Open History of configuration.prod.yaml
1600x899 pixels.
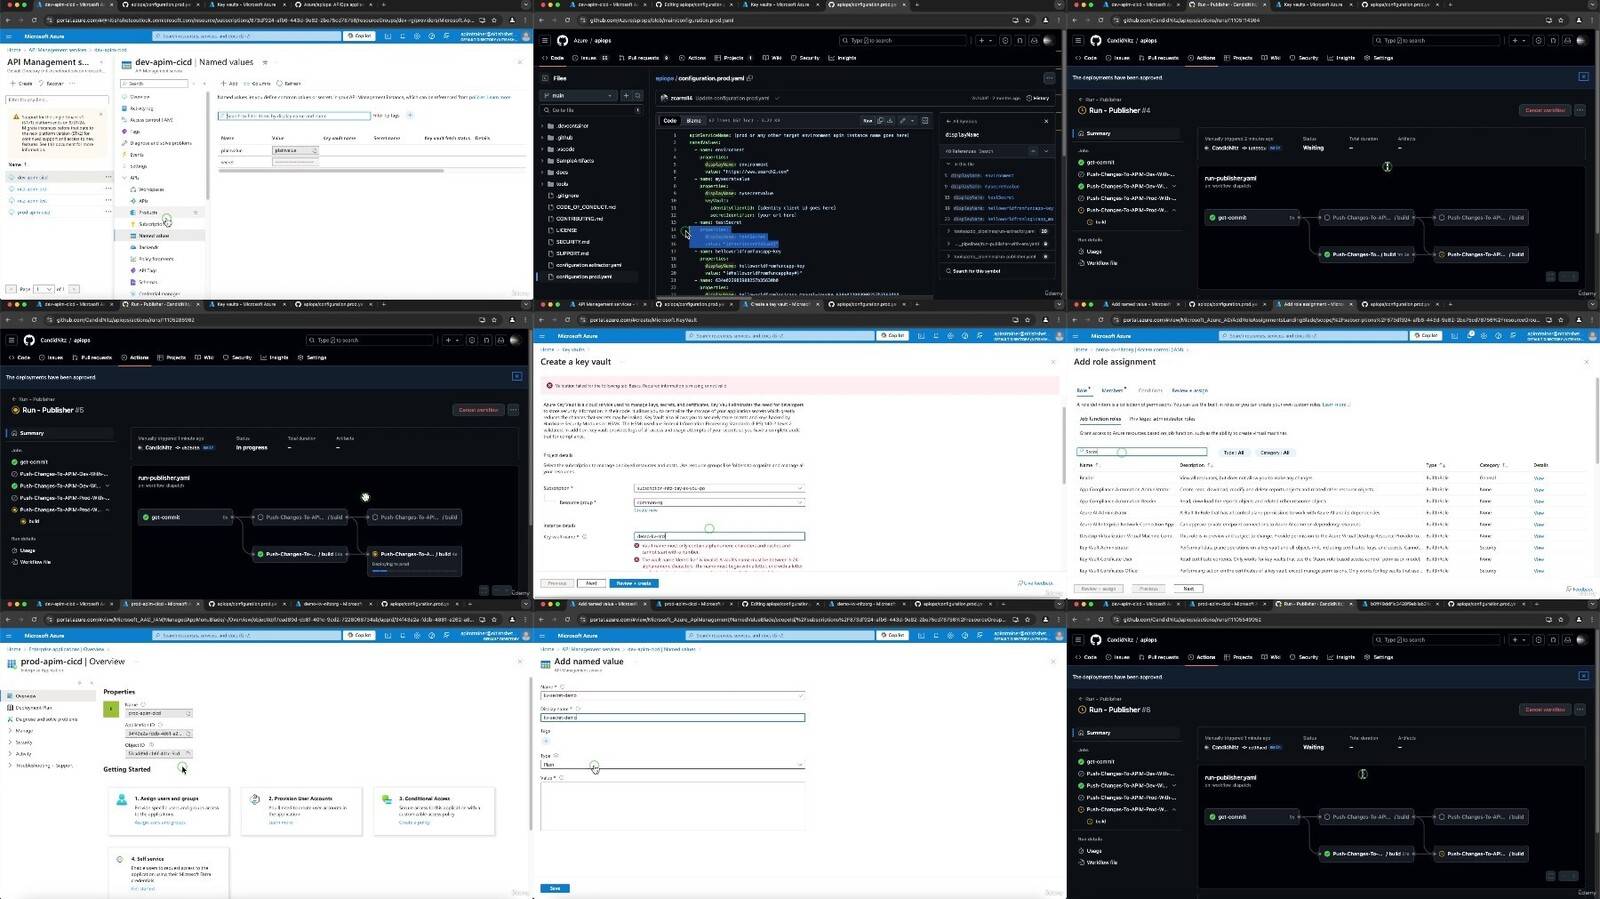tap(1038, 98)
